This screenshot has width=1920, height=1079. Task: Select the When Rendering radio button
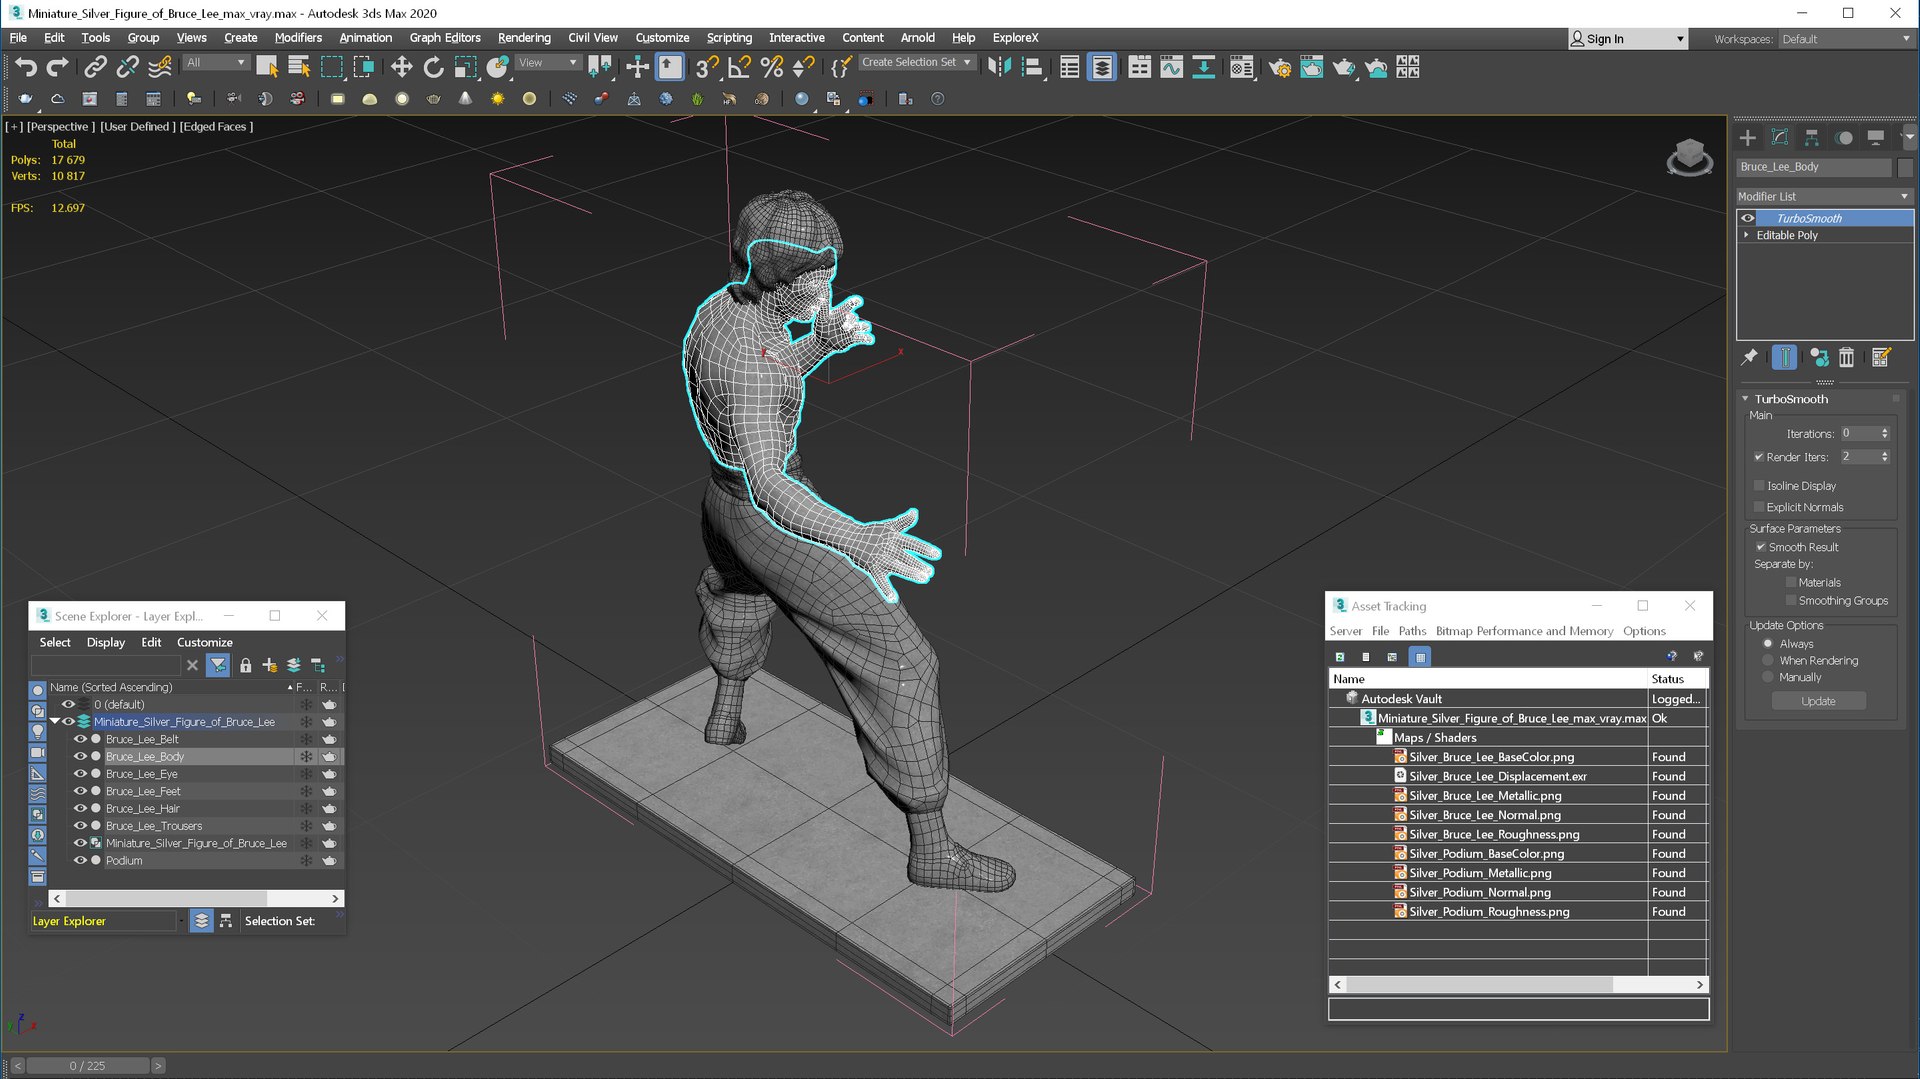(x=1768, y=661)
